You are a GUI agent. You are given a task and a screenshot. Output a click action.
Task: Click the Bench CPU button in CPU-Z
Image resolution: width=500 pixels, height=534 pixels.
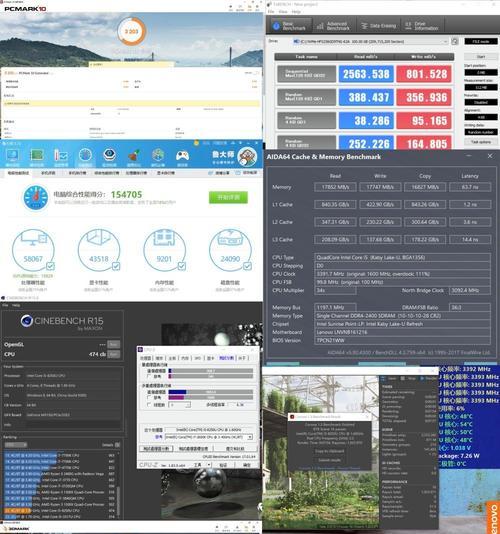point(156,449)
